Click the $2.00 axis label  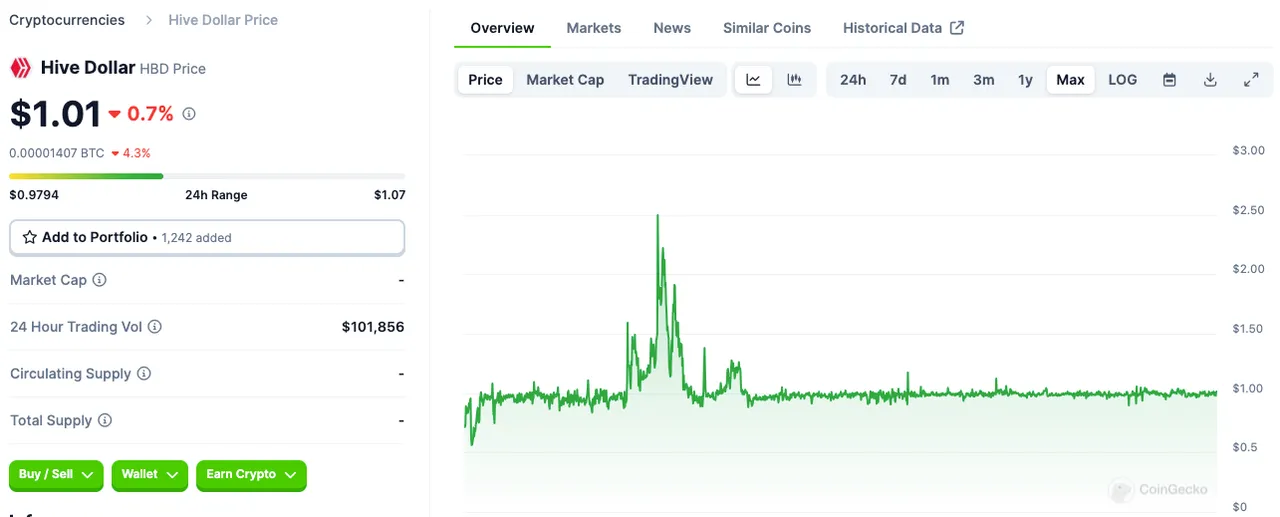click(1249, 269)
